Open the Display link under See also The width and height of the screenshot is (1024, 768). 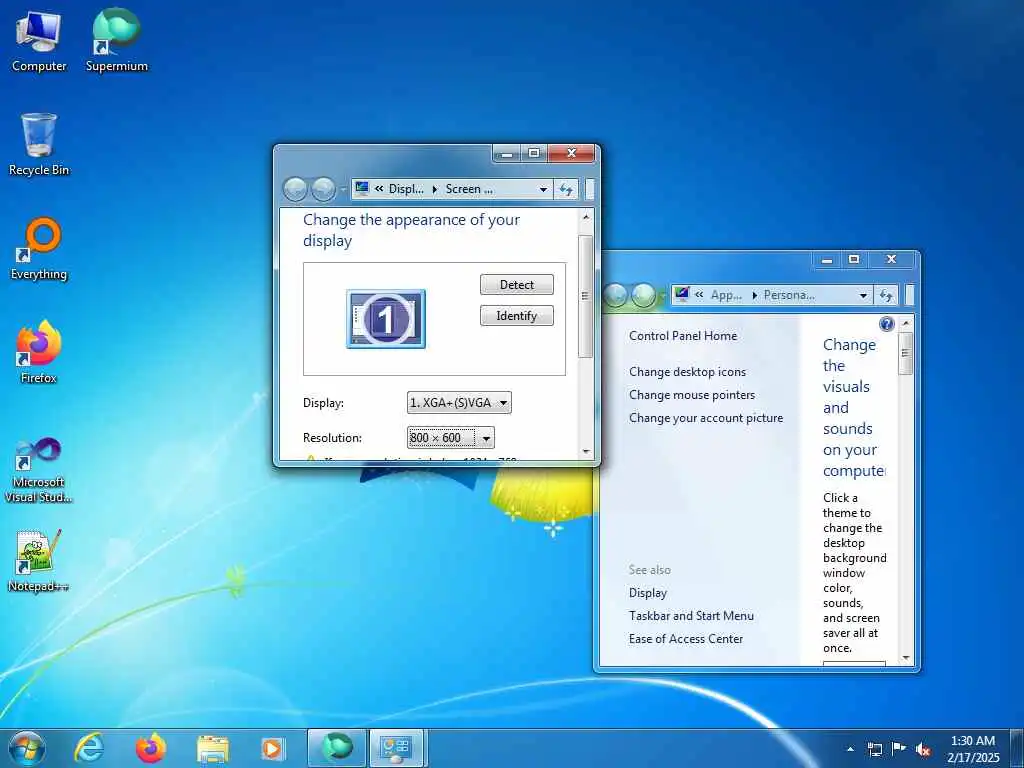[x=648, y=593]
